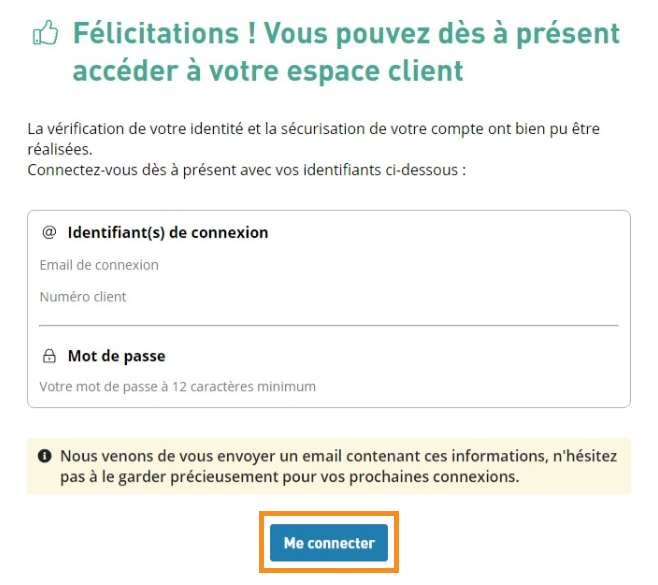Screen dimensions: 658x585
Task: Click the Me connecter button
Action: point(329,543)
